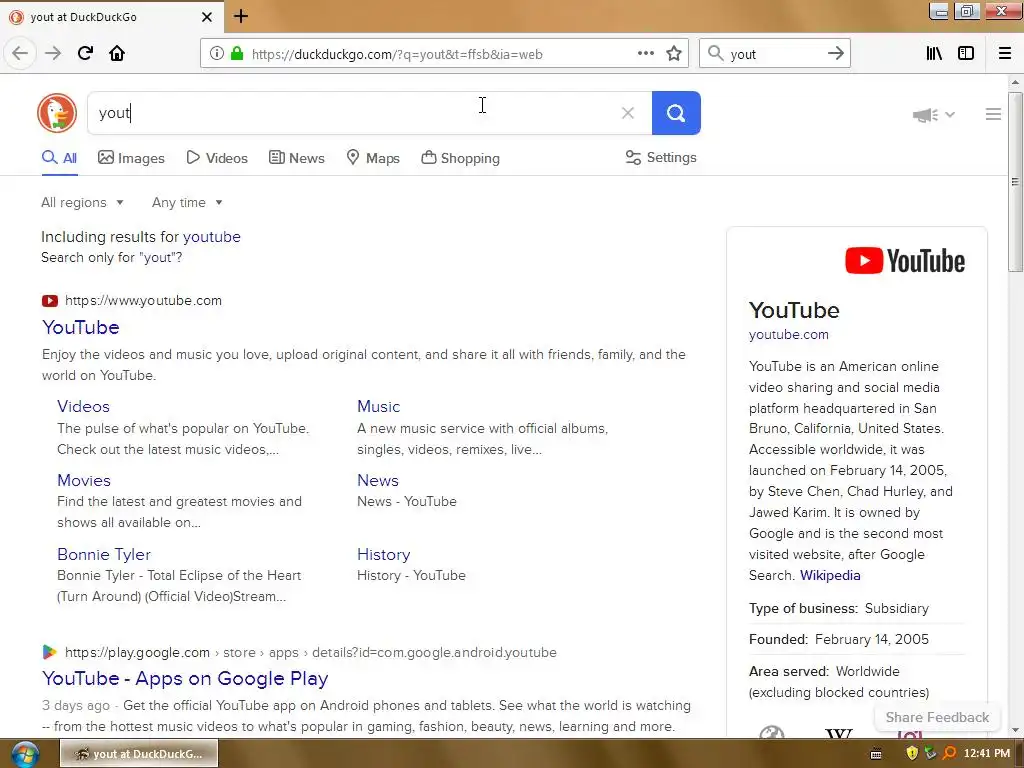Screen dimensions: 1024x768
Task: Click the yellow shield tray icon
Action: pos(912,754)
